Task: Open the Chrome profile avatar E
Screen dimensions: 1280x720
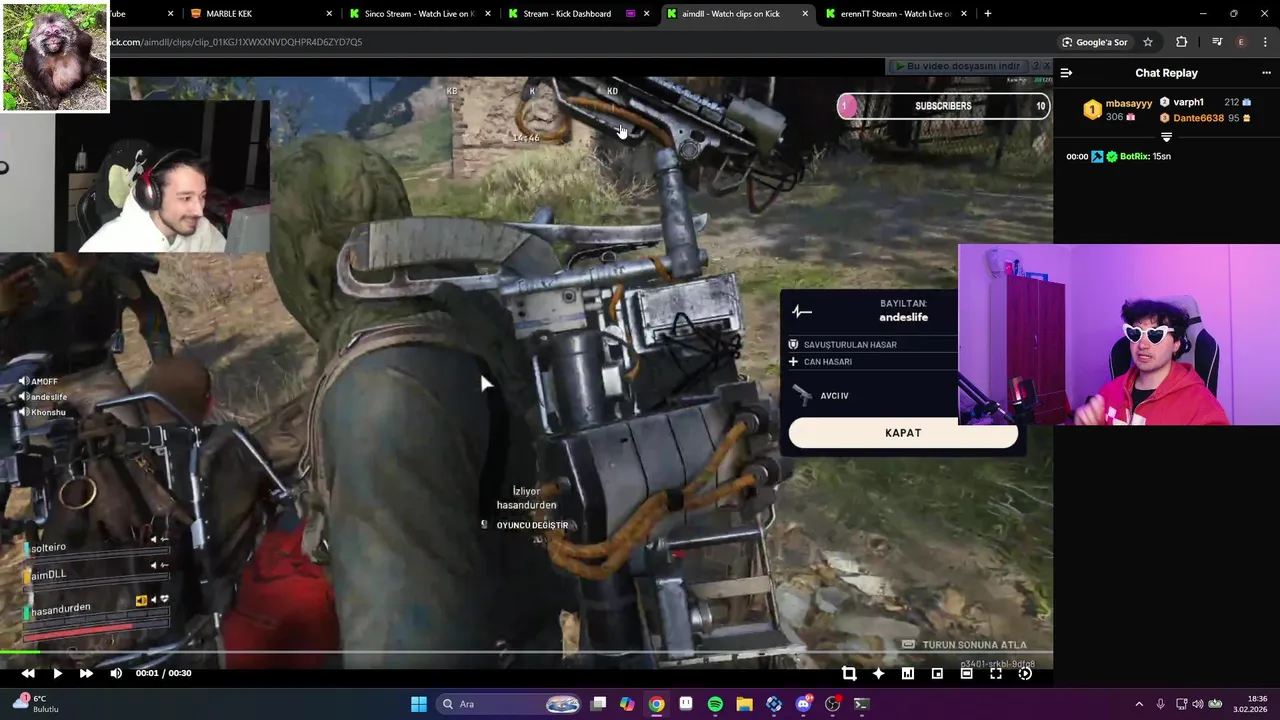Action: pyautogui.click(x=1241, y=42)
